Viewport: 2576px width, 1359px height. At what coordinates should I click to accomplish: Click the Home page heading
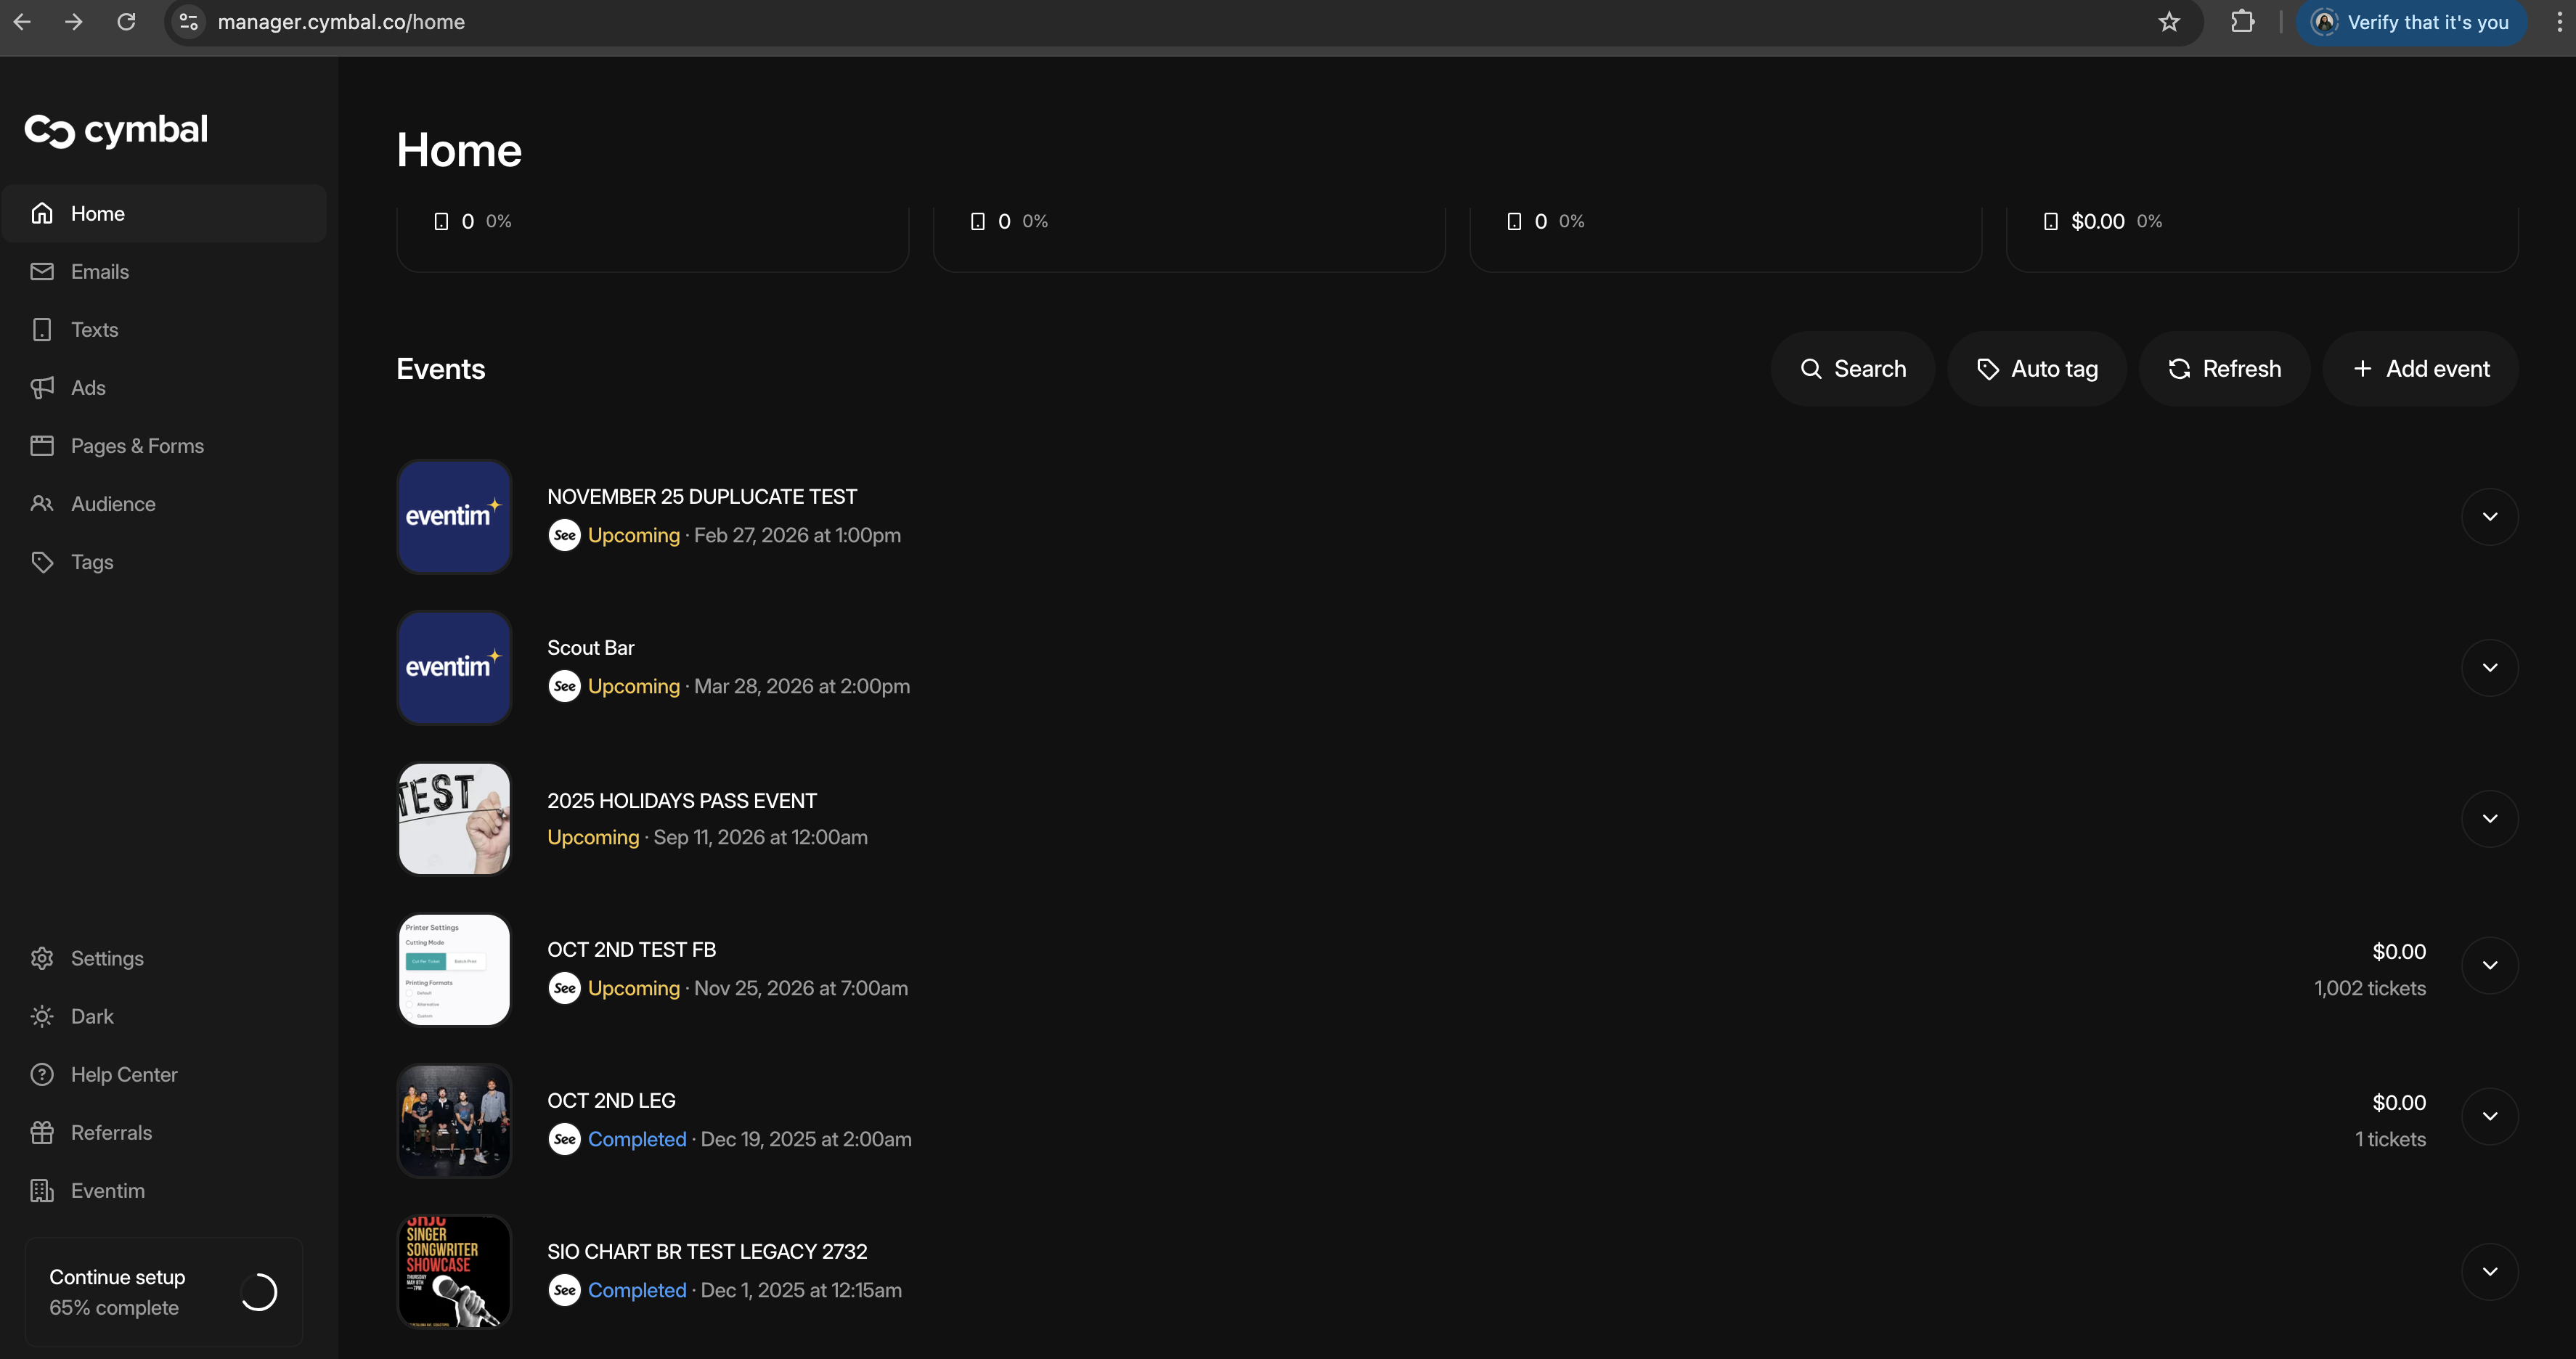459,150
